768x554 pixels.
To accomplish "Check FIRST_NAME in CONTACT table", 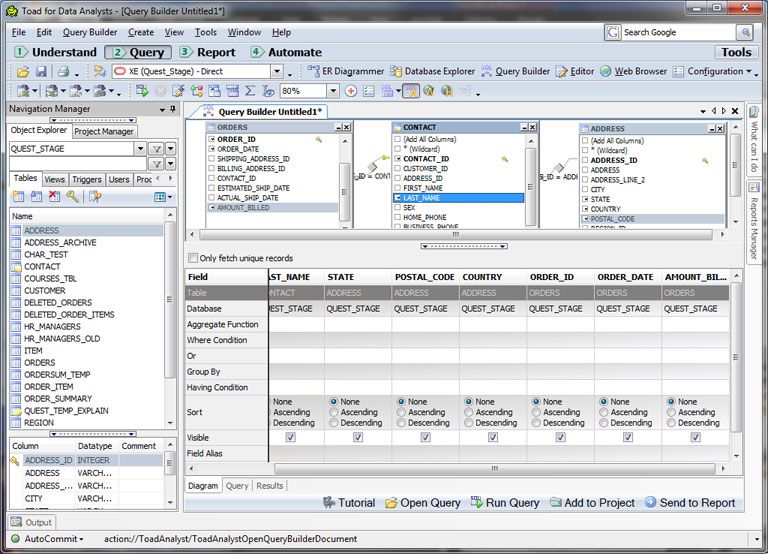I will tap(398, 188).
